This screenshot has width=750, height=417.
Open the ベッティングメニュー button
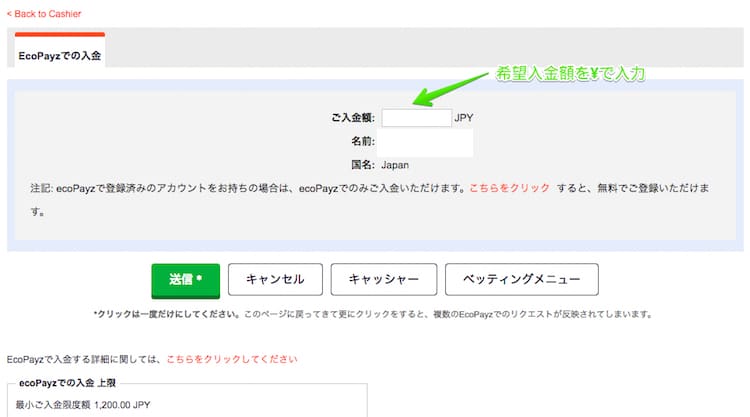pyautogui.click(x=521, y=279)
